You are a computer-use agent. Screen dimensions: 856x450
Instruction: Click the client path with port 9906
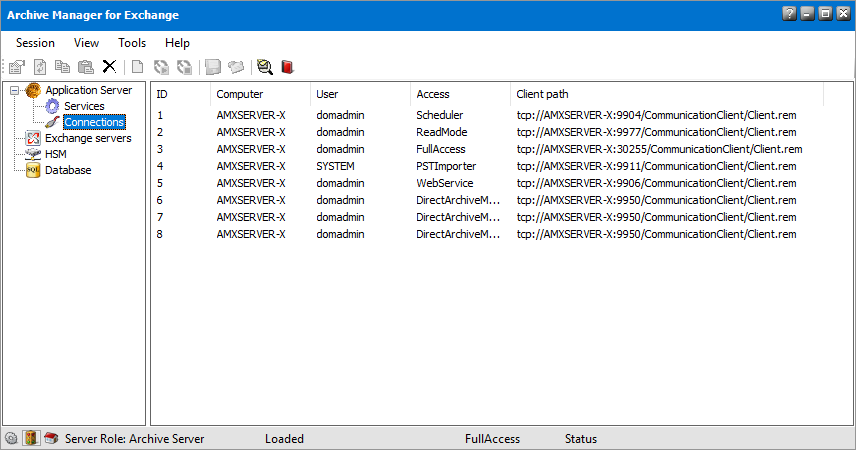[x=656, y=183]
